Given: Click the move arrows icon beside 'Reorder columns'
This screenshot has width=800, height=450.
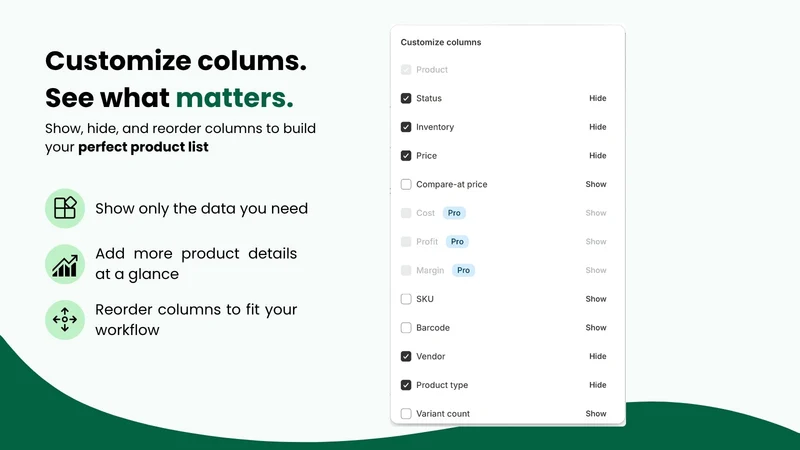Looking at the screenshot, I should 65,320.
